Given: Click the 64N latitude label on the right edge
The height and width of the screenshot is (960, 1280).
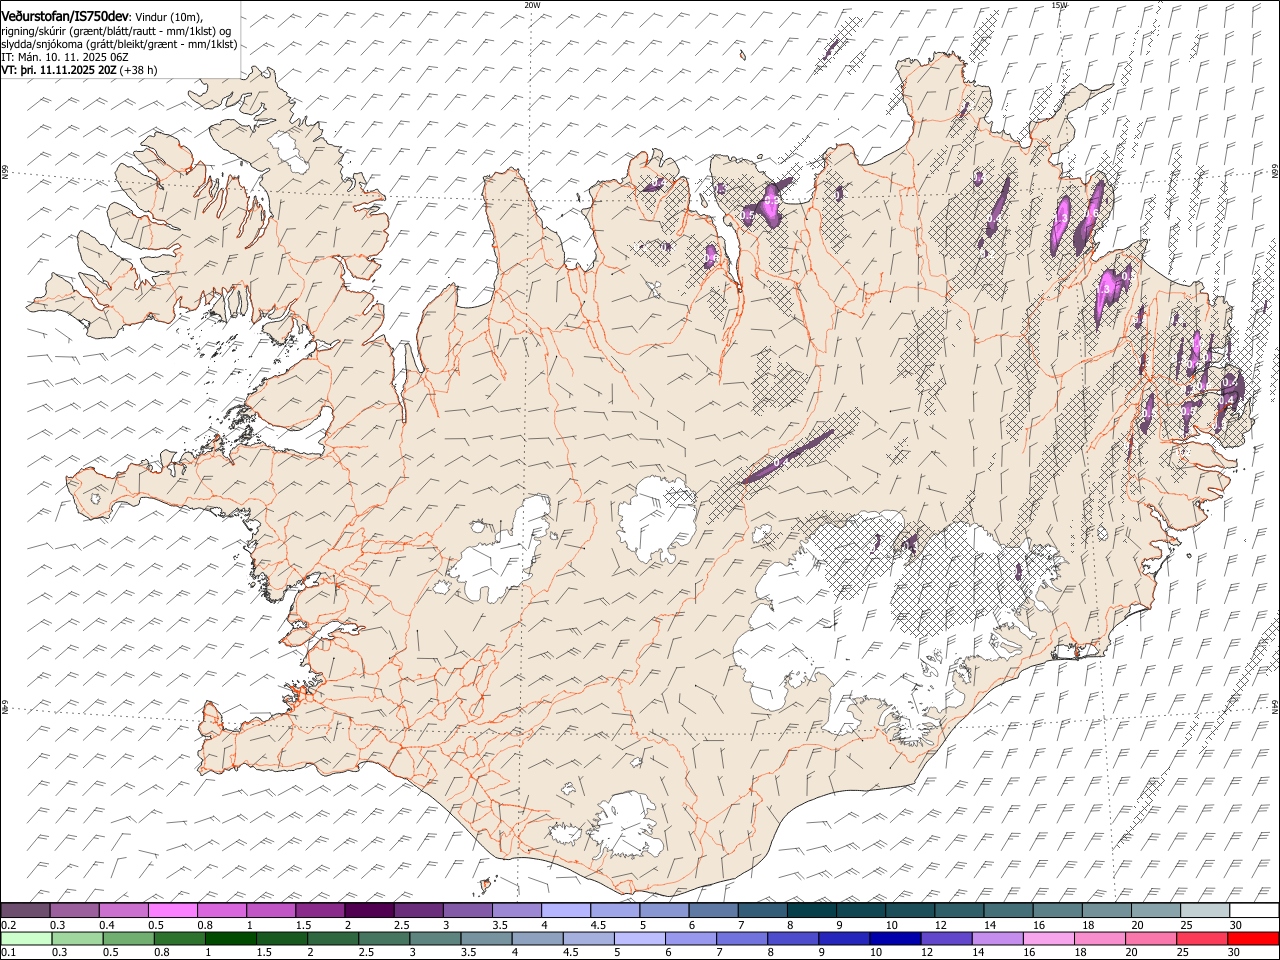Looking at the screenshot, I should 1275,705.
